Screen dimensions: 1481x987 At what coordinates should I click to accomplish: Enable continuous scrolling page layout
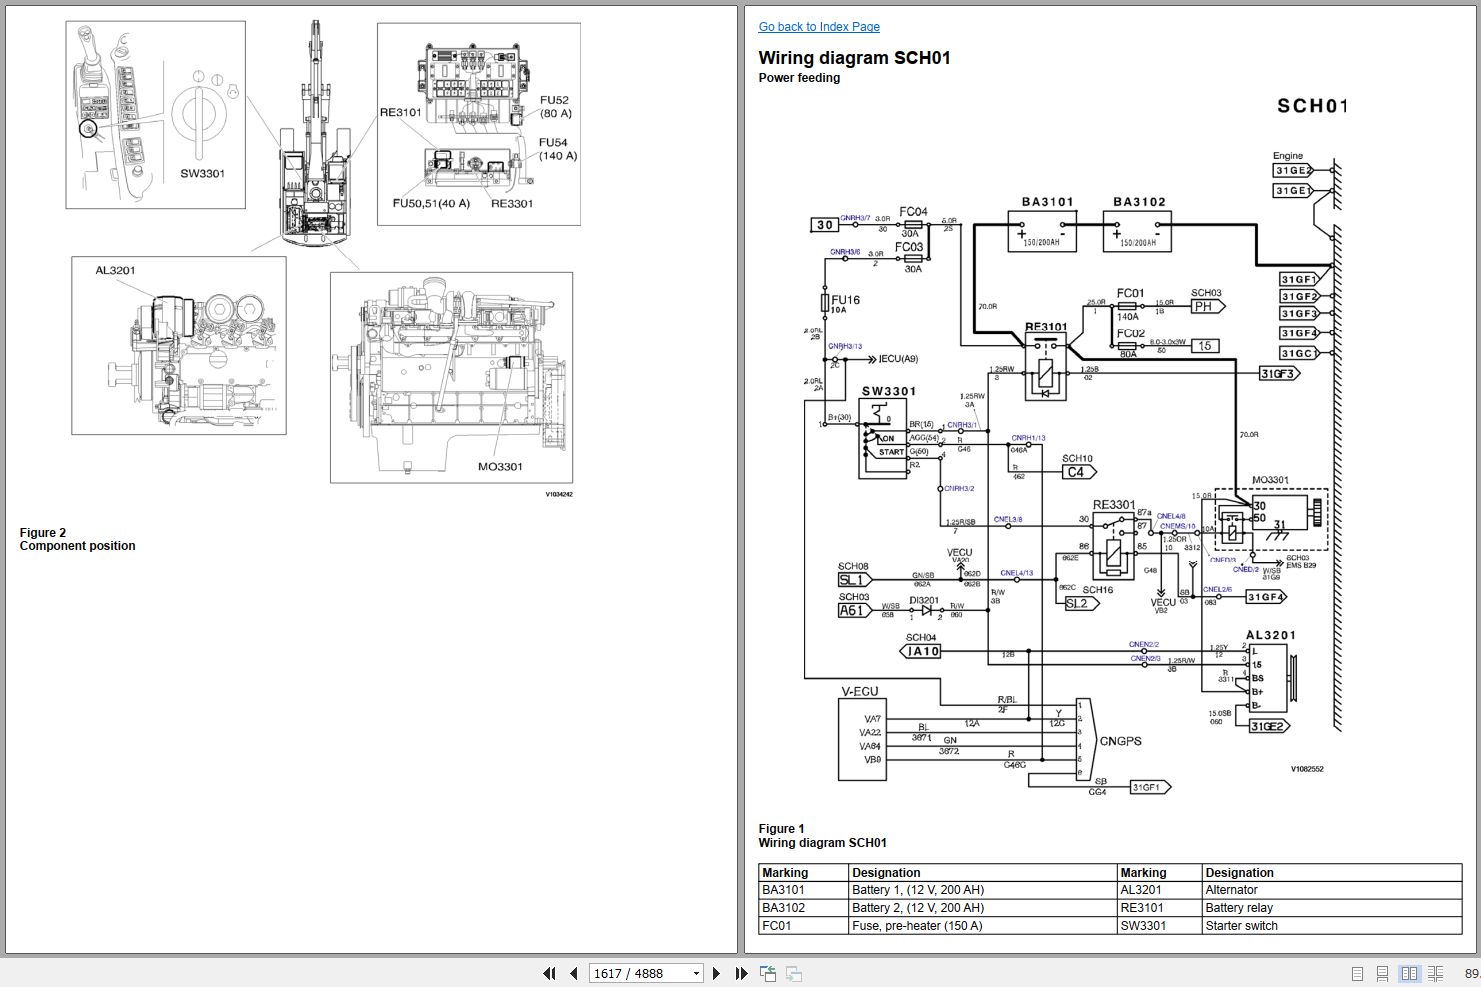click(x=1382, y=973)
